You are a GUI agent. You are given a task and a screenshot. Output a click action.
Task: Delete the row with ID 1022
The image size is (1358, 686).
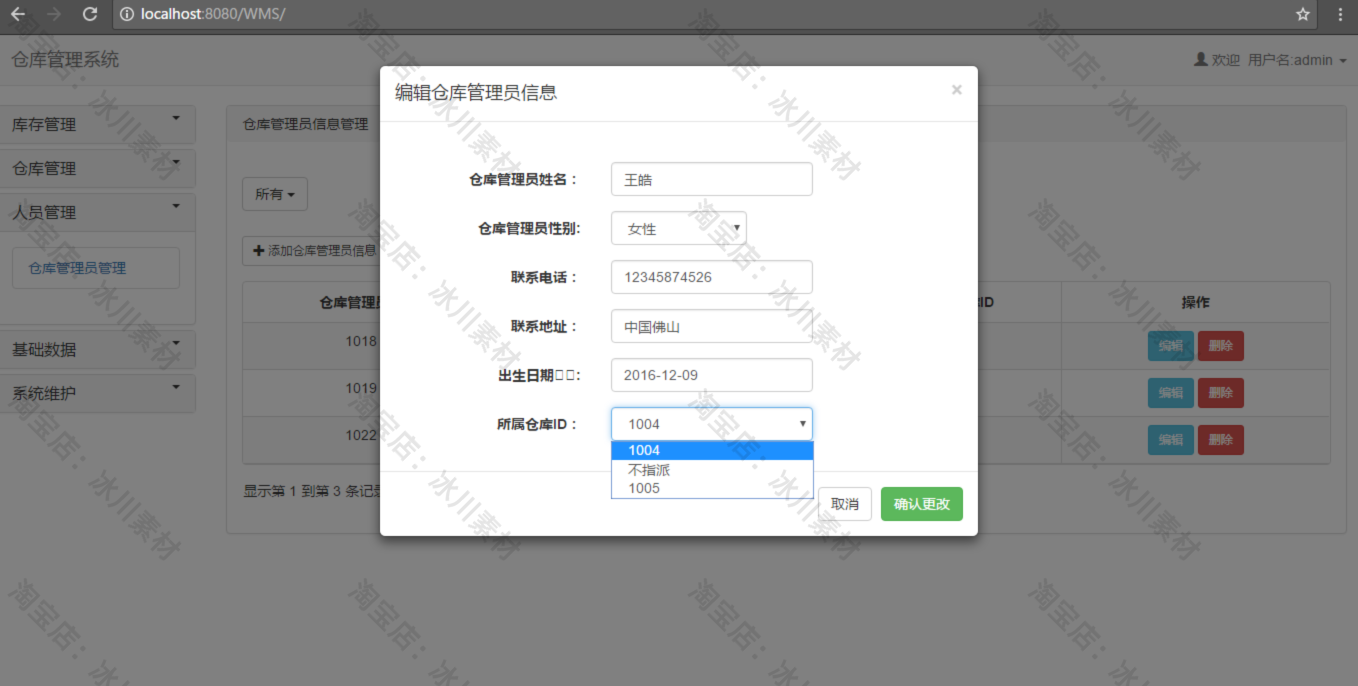coord(1220,440)
